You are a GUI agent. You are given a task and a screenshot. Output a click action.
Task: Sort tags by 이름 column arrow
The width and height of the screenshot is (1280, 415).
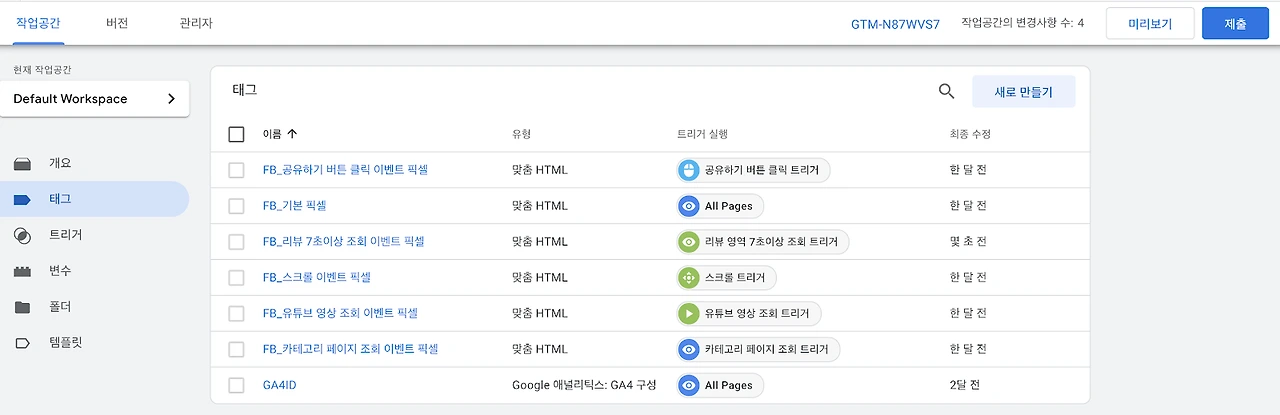click(292, 133)
